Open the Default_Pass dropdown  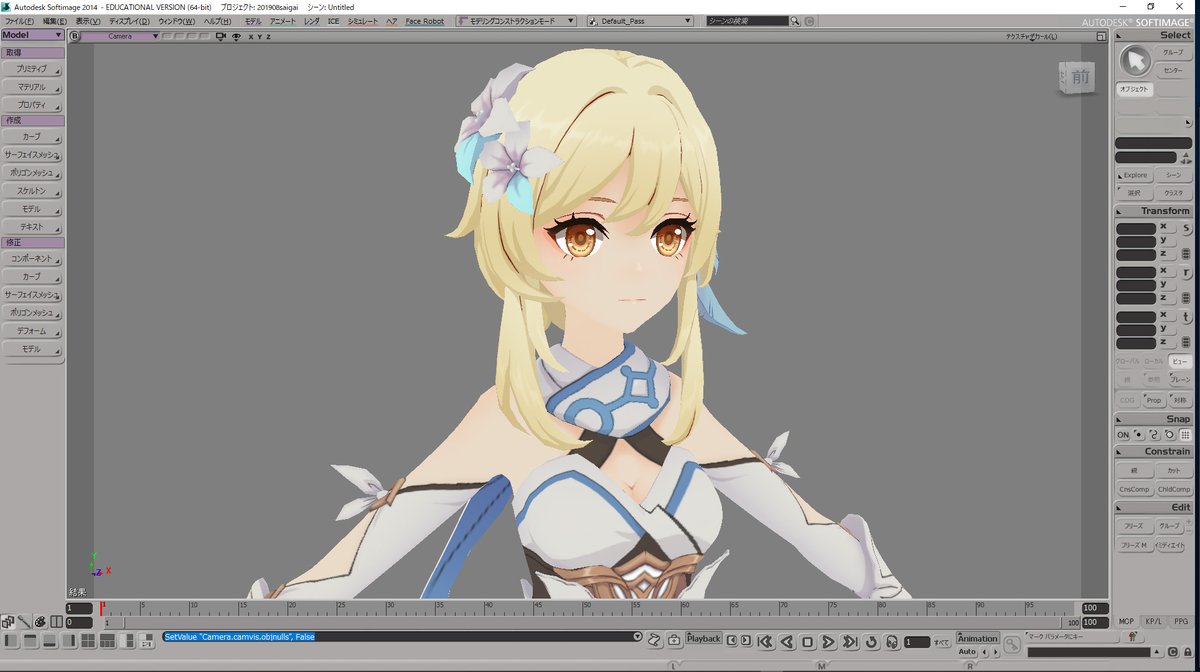(642, 21)
